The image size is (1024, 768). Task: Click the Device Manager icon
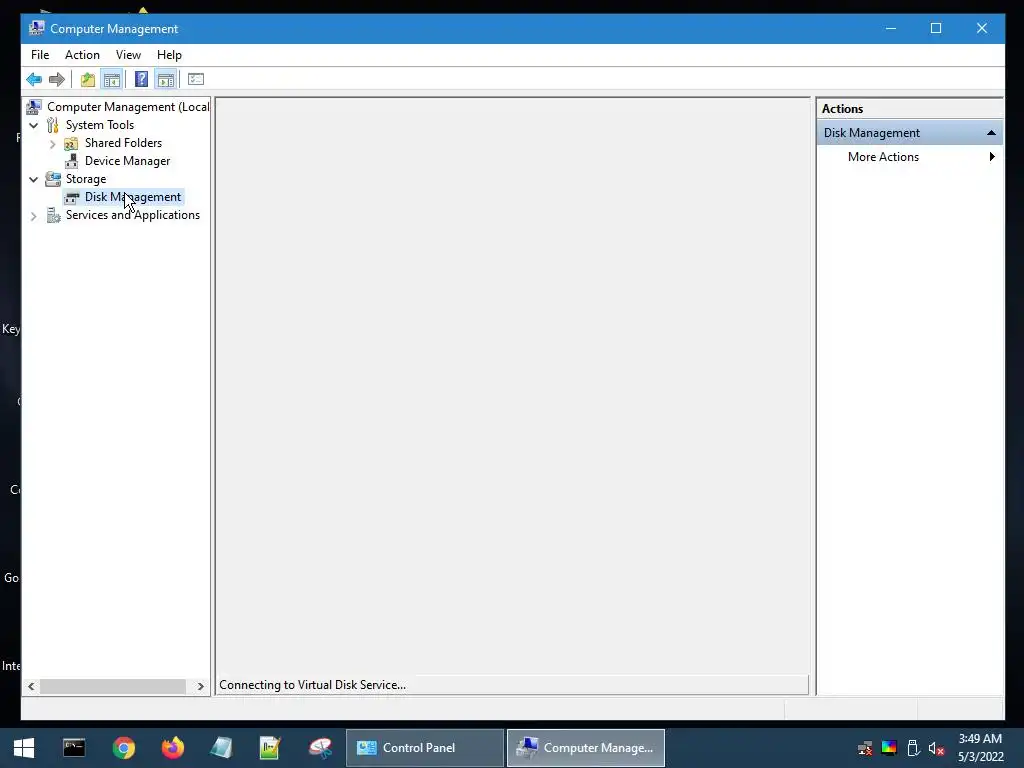coord(71,161)
